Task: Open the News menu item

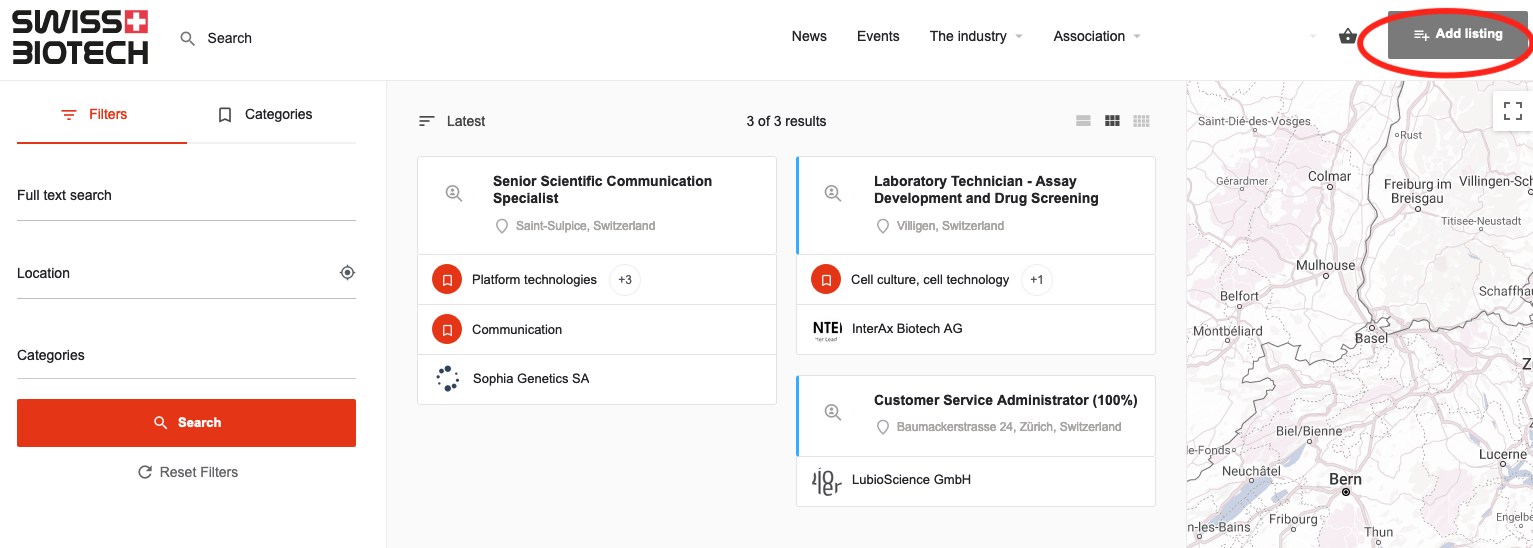Action: pyautogui.click(x=809, y=37)
